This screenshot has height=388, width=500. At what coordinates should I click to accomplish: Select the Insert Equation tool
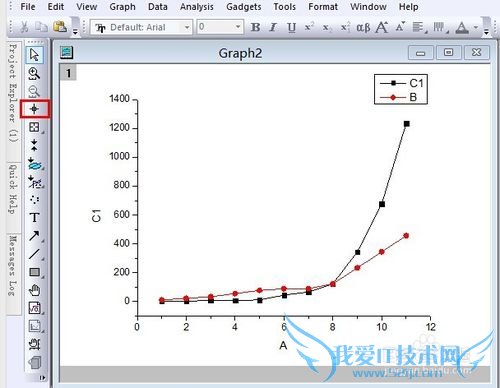(34, 308)
